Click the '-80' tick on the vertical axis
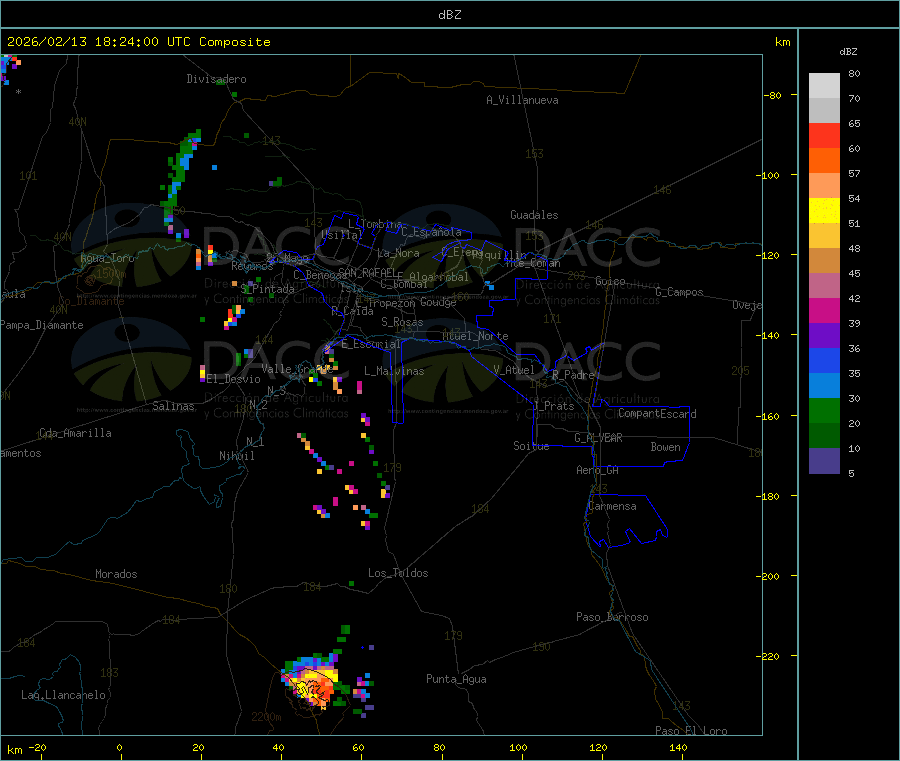Image resolution: width=900 pixels, height=761 pixels. (x=772, y=95)
